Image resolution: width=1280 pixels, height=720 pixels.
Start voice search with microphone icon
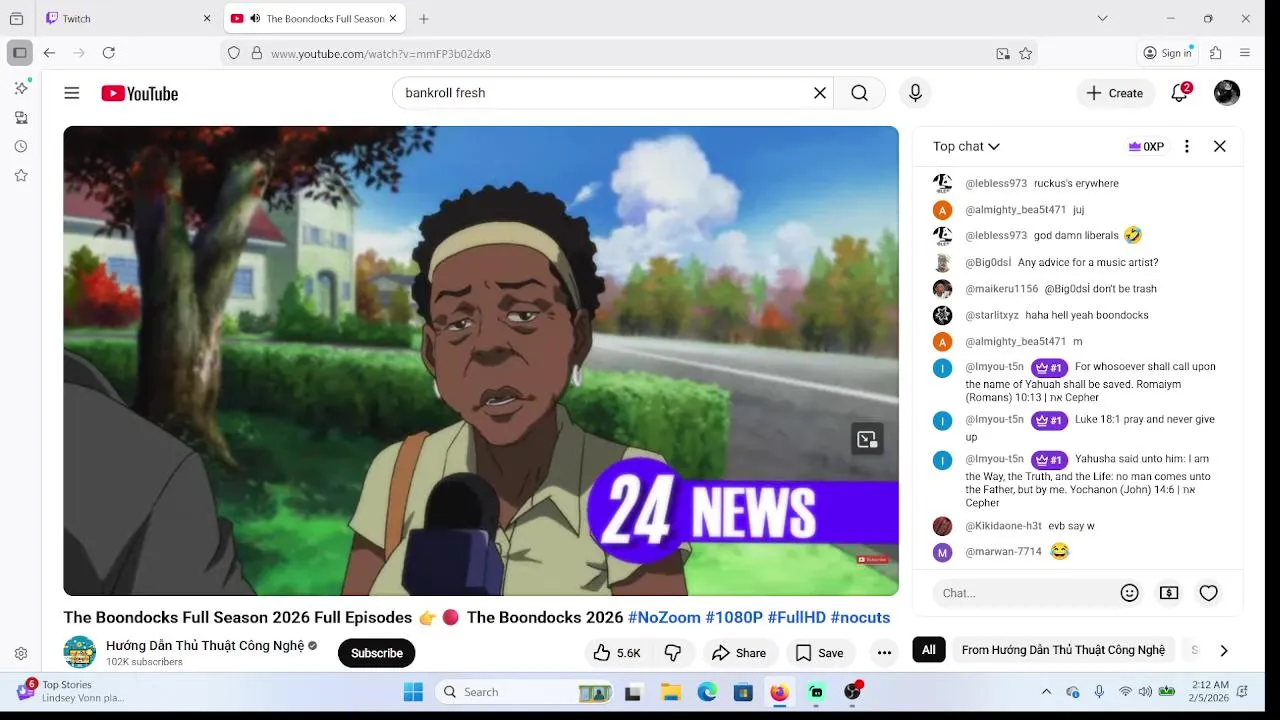pyautogui.click(x=915, y=93)
